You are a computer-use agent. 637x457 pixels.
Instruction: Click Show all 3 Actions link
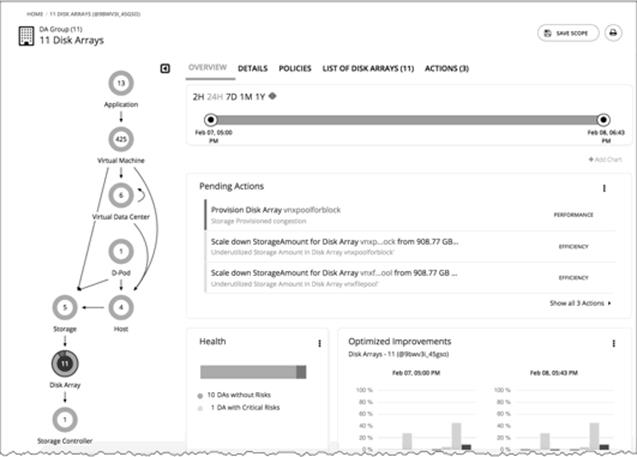point(580,303)
